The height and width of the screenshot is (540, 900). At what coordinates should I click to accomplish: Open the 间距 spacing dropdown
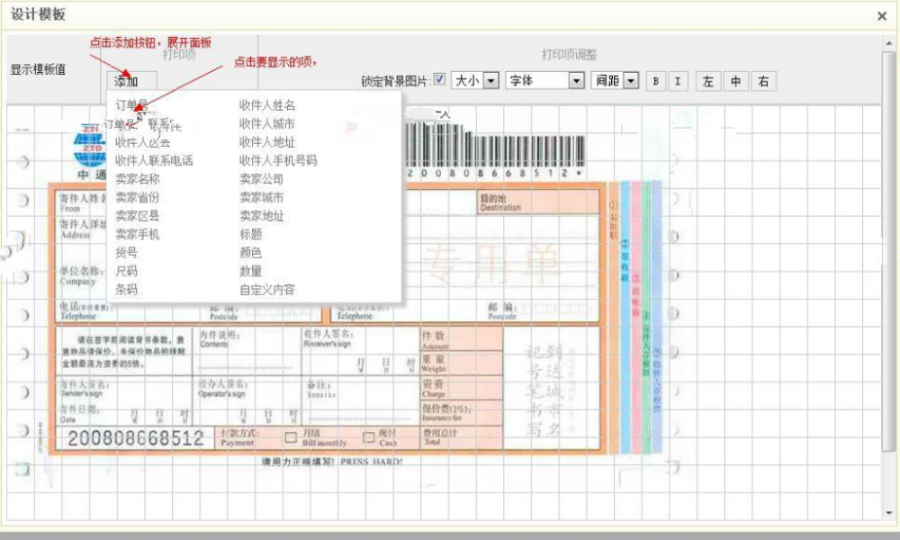coord(615,81)
